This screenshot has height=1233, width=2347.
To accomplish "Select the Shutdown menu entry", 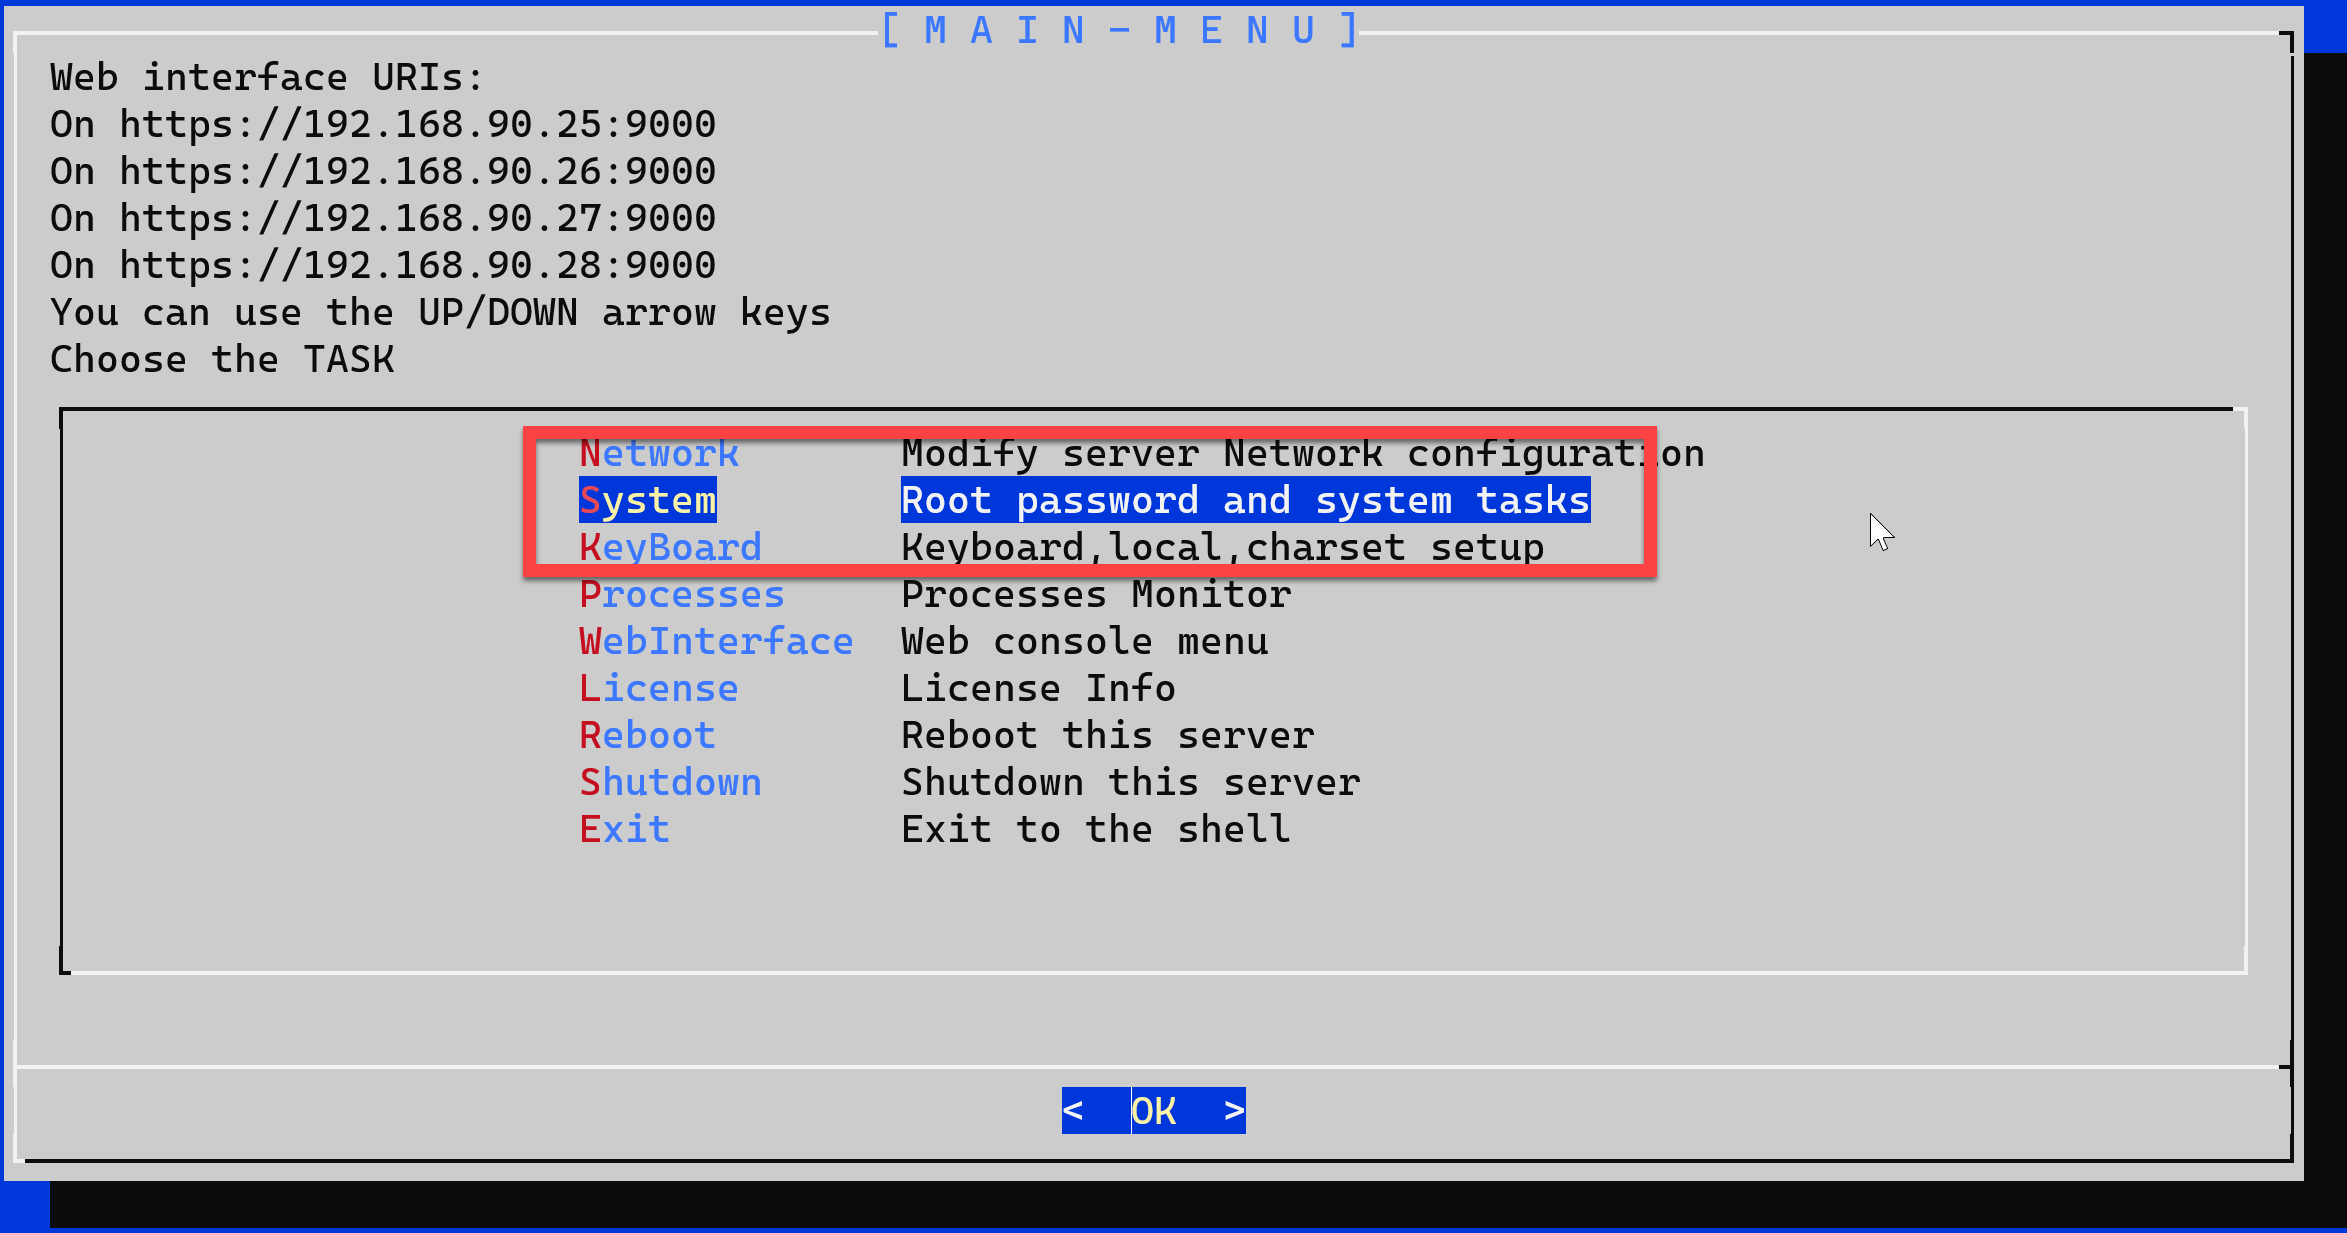I will 670,783.
